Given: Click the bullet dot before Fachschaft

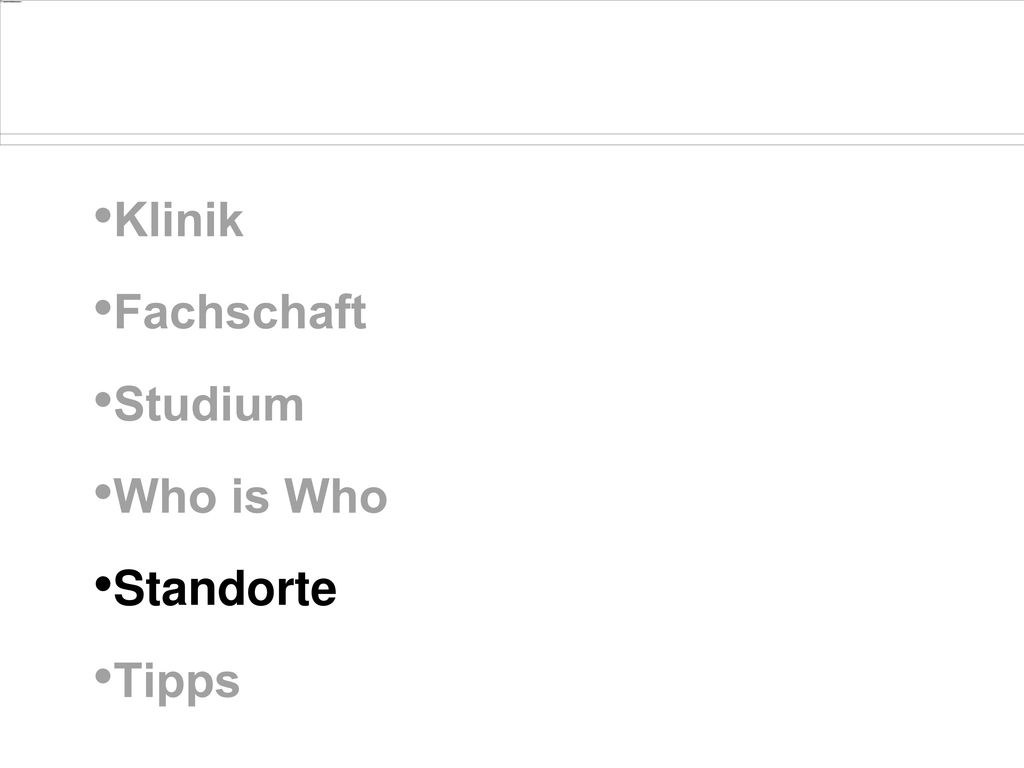Looking at the screenshot, I should click(x=103, y=307).
